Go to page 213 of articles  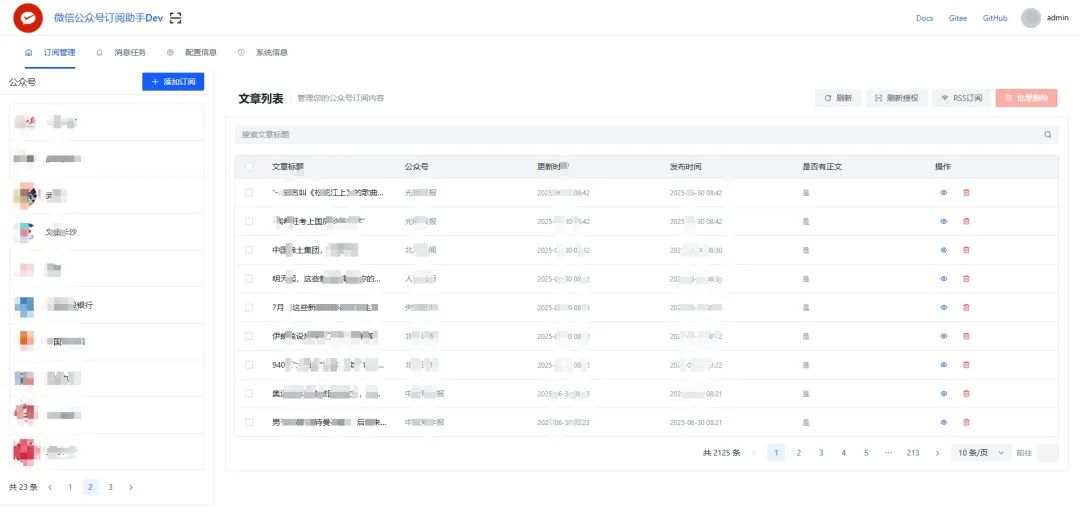[913, 453]
